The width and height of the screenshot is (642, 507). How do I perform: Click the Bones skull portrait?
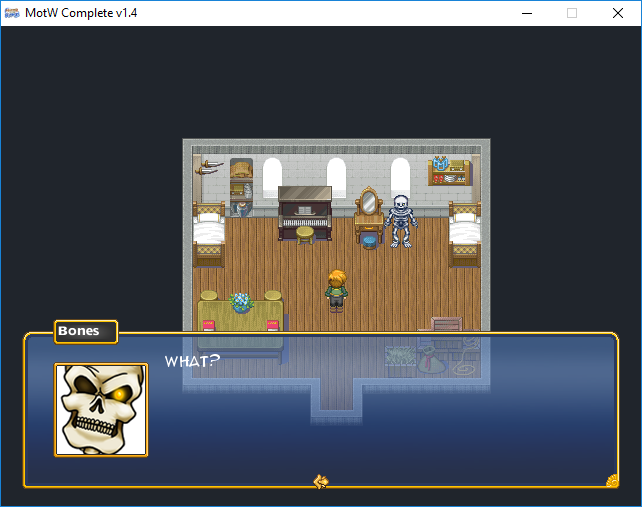(101, 410)
